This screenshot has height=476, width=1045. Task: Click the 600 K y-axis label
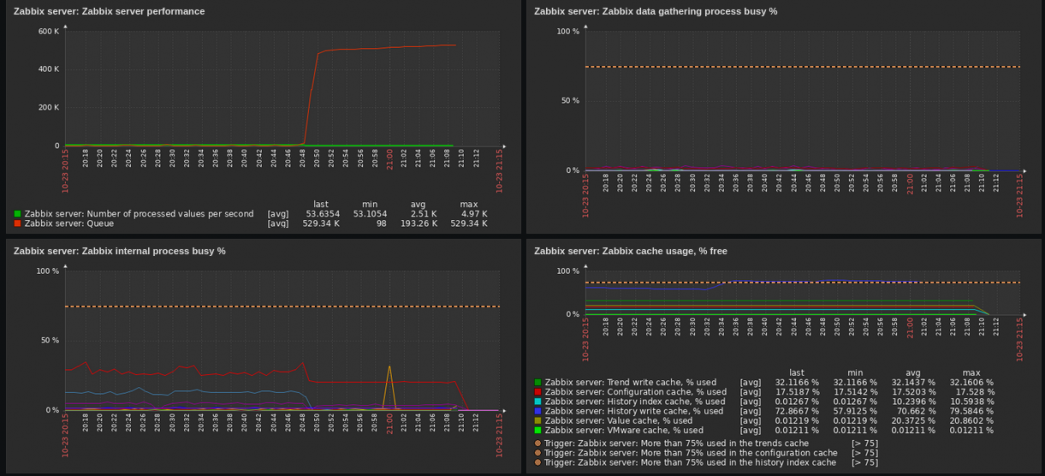coord(49,31)
